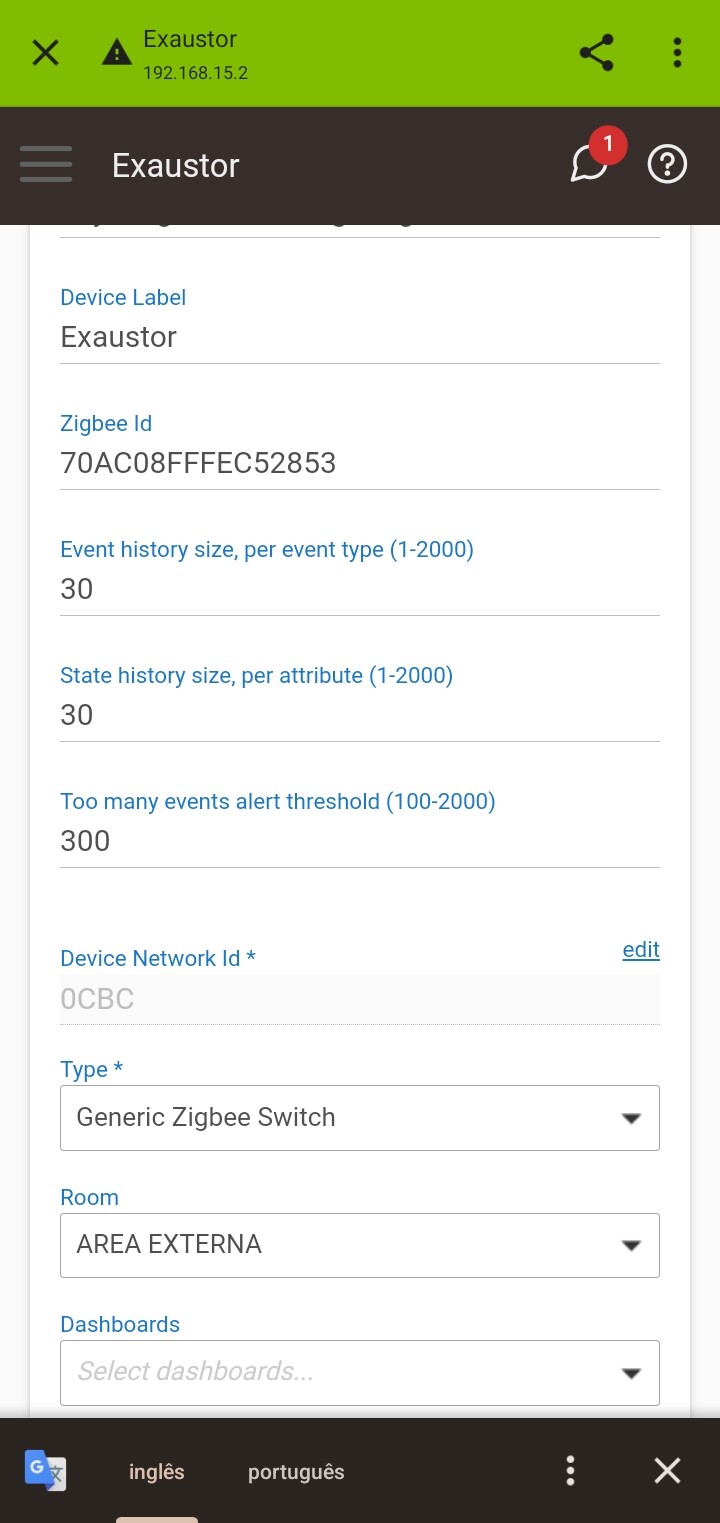Dismiss the translation bar
This screenshot has height=1523, width=720.
667,1471
